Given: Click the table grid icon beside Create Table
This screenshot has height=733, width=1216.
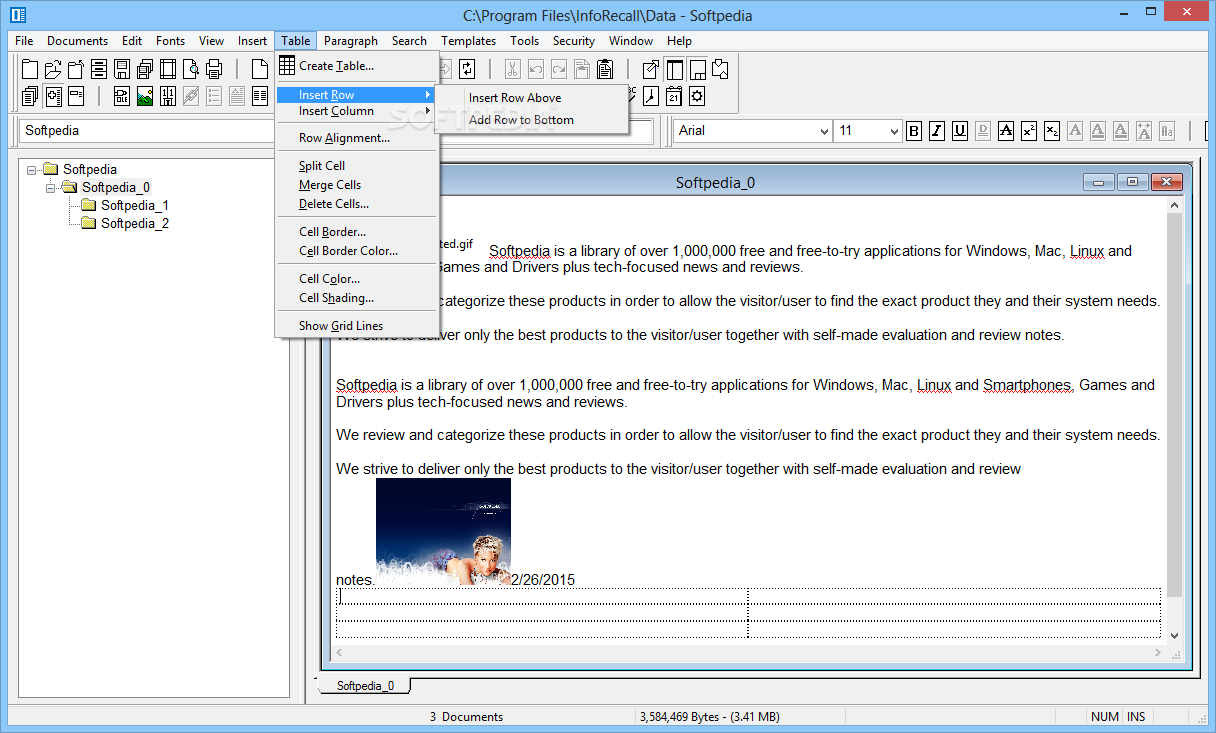Looking at the screenshot, I should [287, 66].
